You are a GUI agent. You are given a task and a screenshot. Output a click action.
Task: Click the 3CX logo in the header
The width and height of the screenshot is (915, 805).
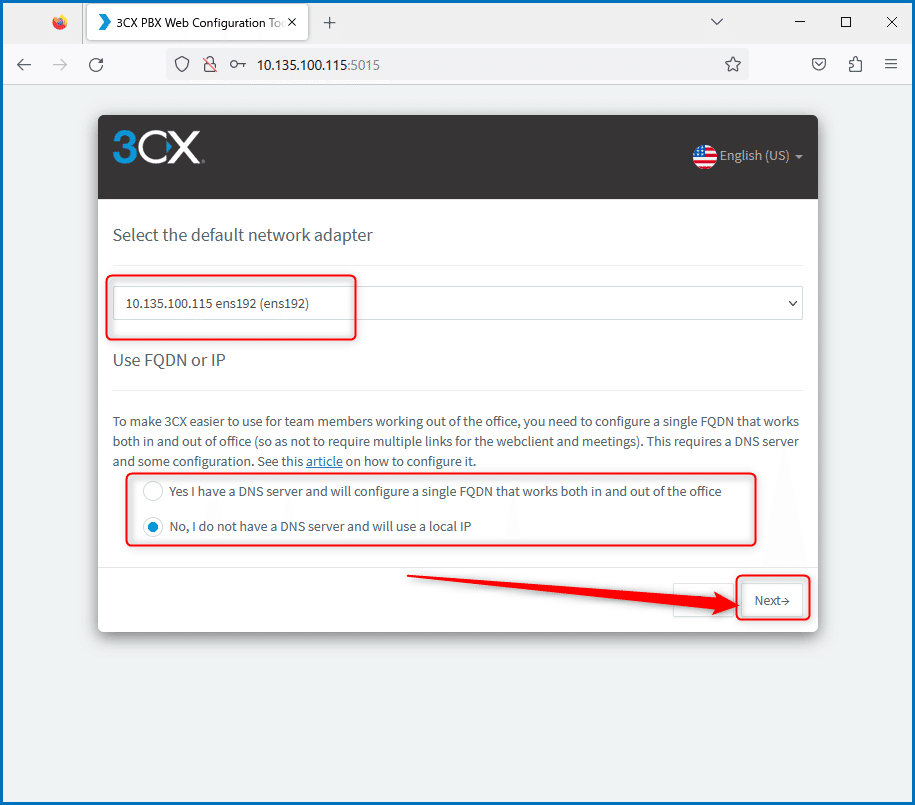coord(158,147)
